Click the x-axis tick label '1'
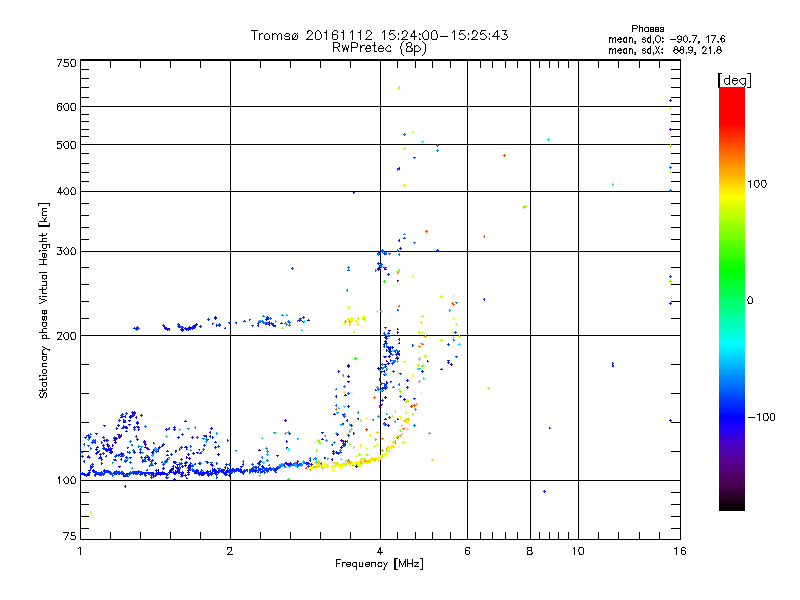Screen dimensions: 800x600 click(x=80, y=551)
